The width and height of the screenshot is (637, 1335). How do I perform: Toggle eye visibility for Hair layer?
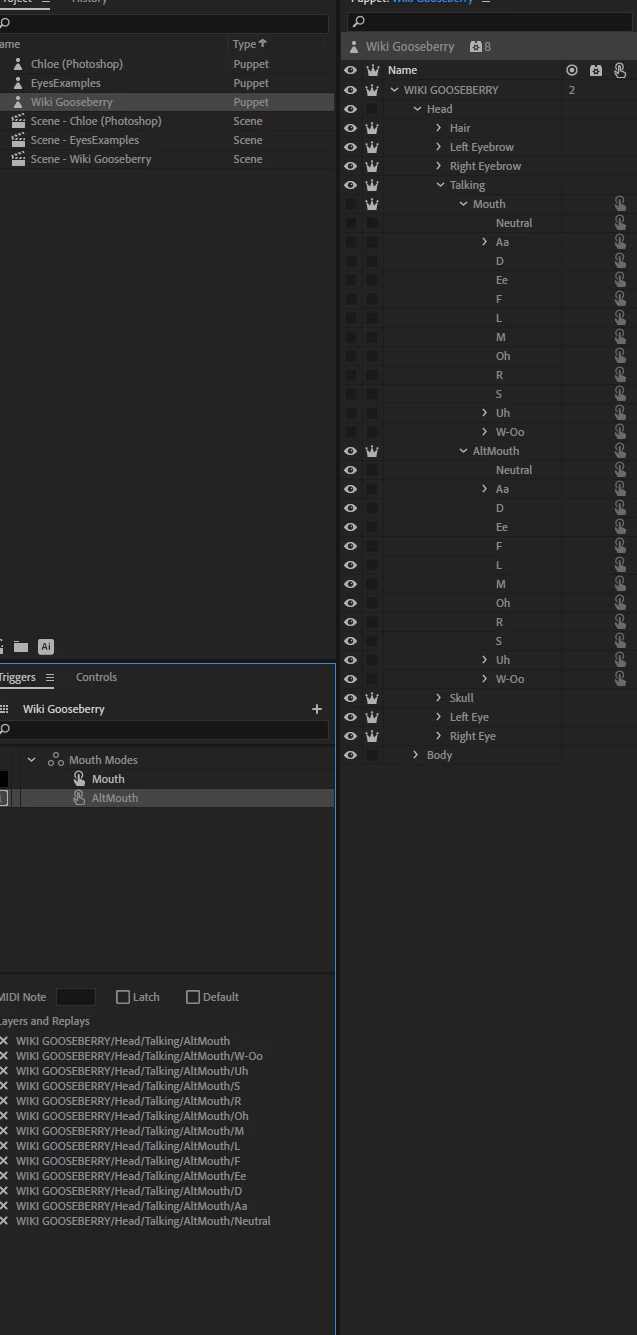click(350, 128)
